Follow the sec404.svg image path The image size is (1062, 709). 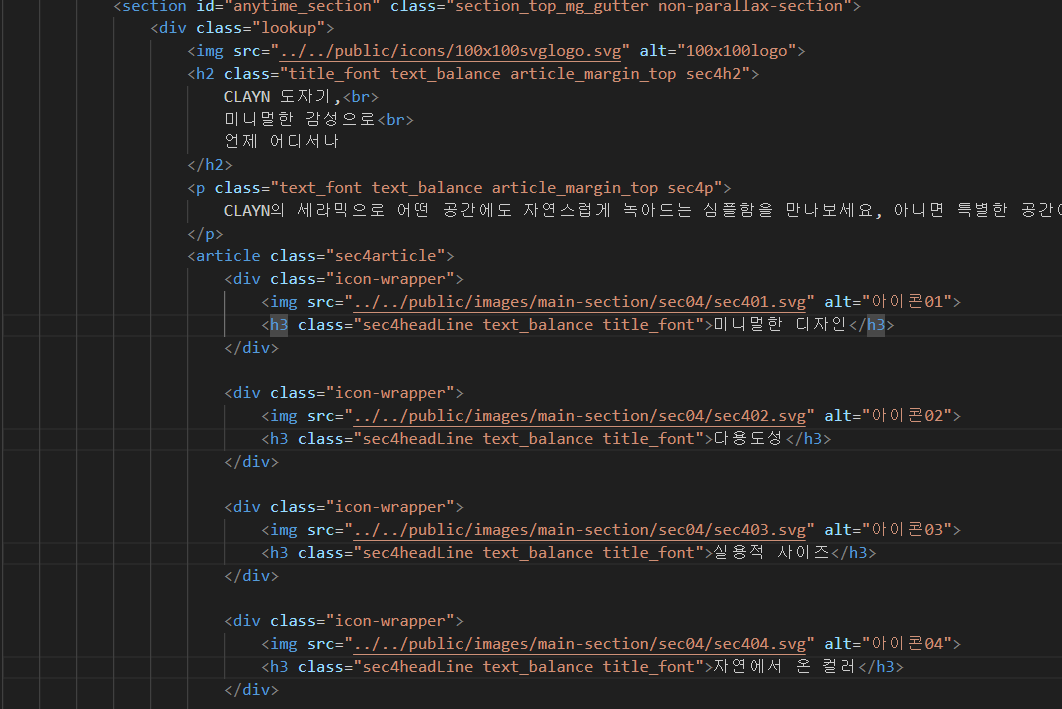point(580,644)
